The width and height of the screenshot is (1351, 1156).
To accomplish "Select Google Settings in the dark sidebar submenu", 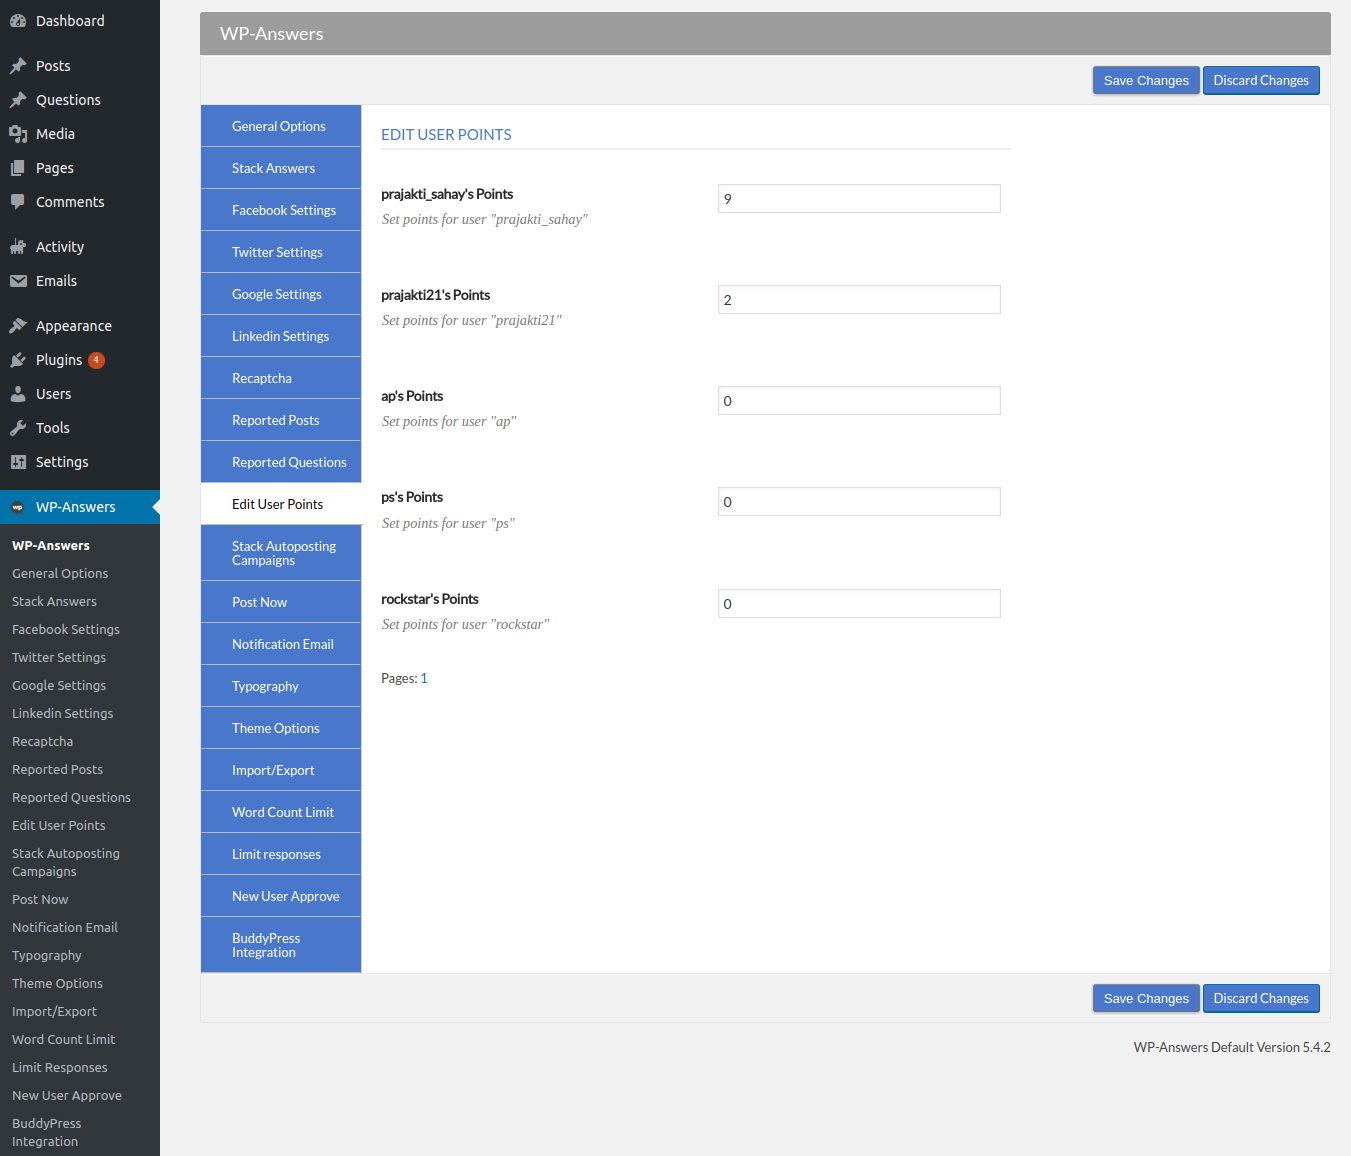I will coord(59,686).
